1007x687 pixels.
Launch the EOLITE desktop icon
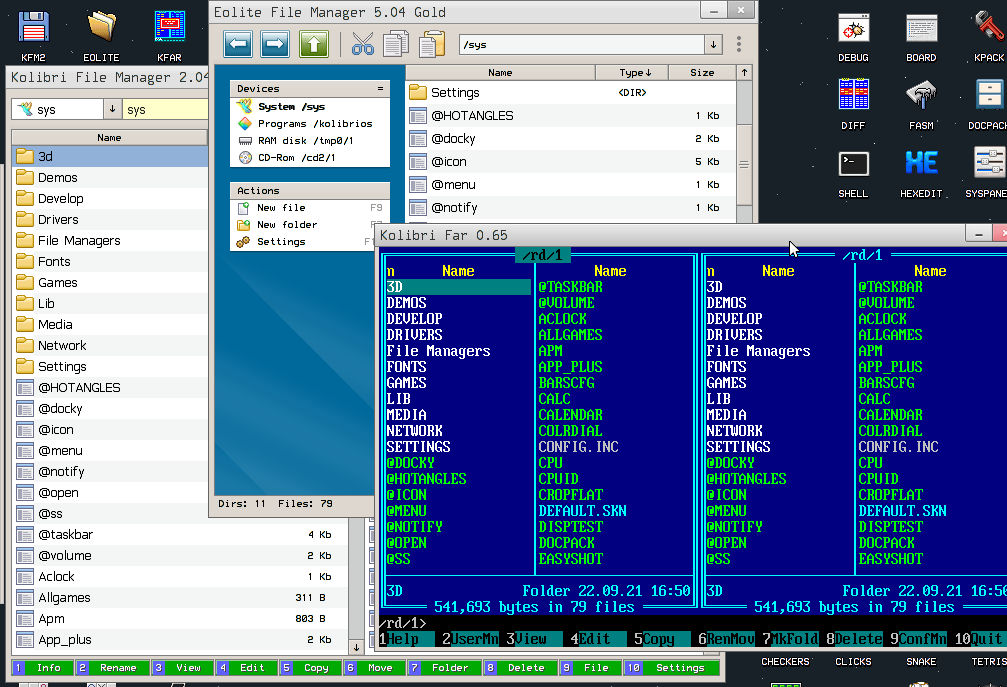tap(101, 36)
